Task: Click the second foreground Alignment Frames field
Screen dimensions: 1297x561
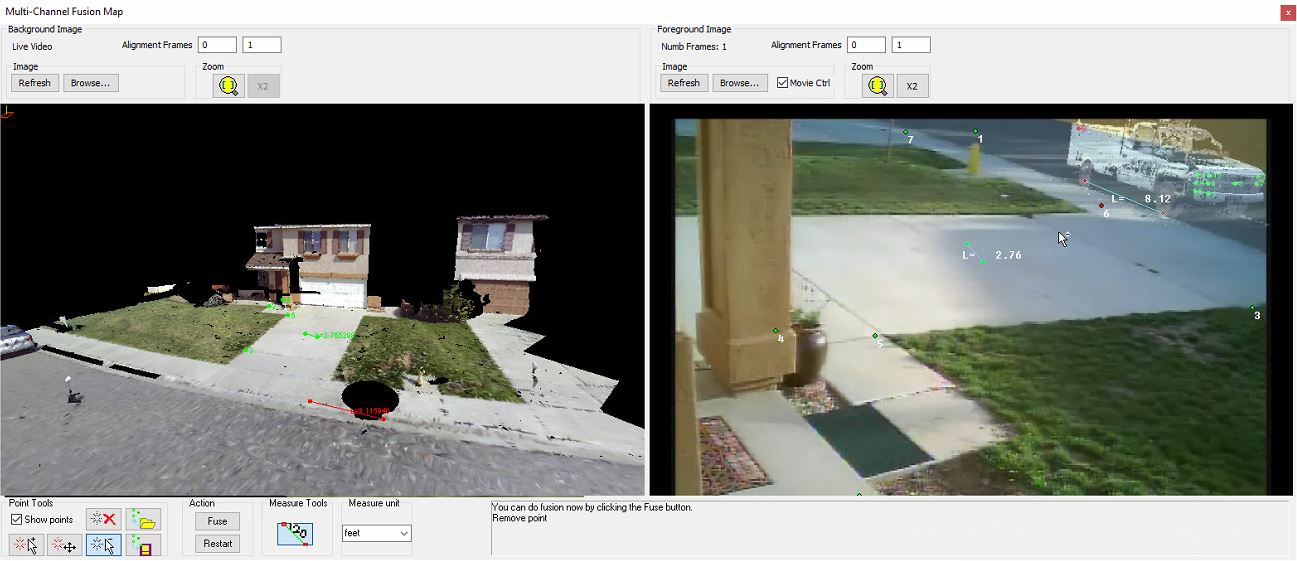Action: 911,45
